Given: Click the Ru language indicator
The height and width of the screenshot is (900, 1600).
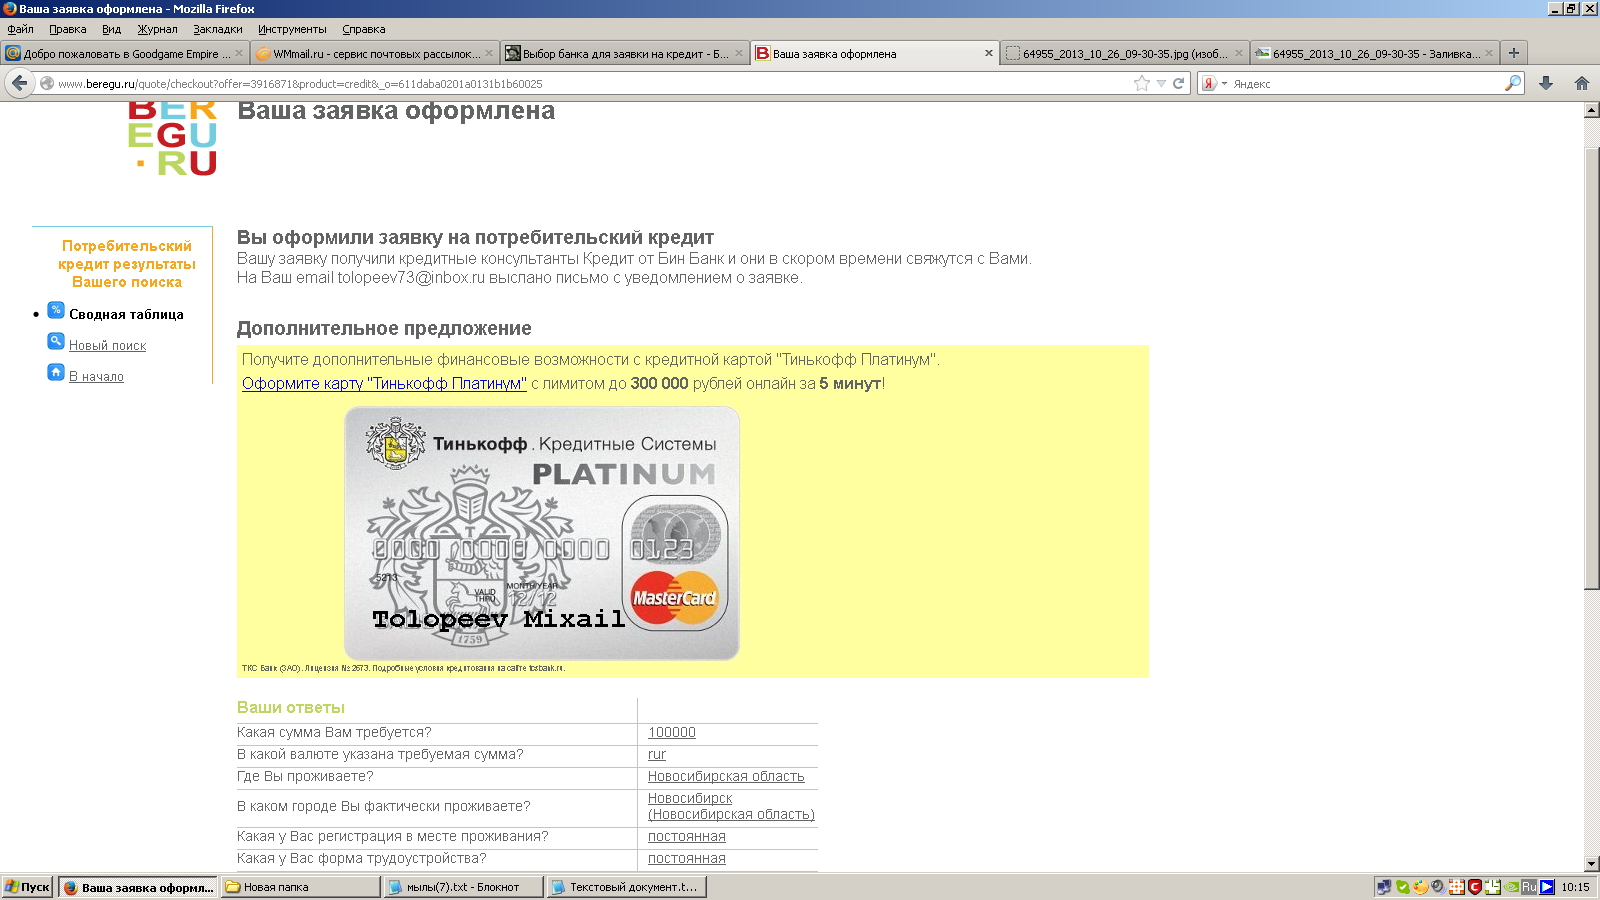Looking at the screenshot, I should (1529, 887).
